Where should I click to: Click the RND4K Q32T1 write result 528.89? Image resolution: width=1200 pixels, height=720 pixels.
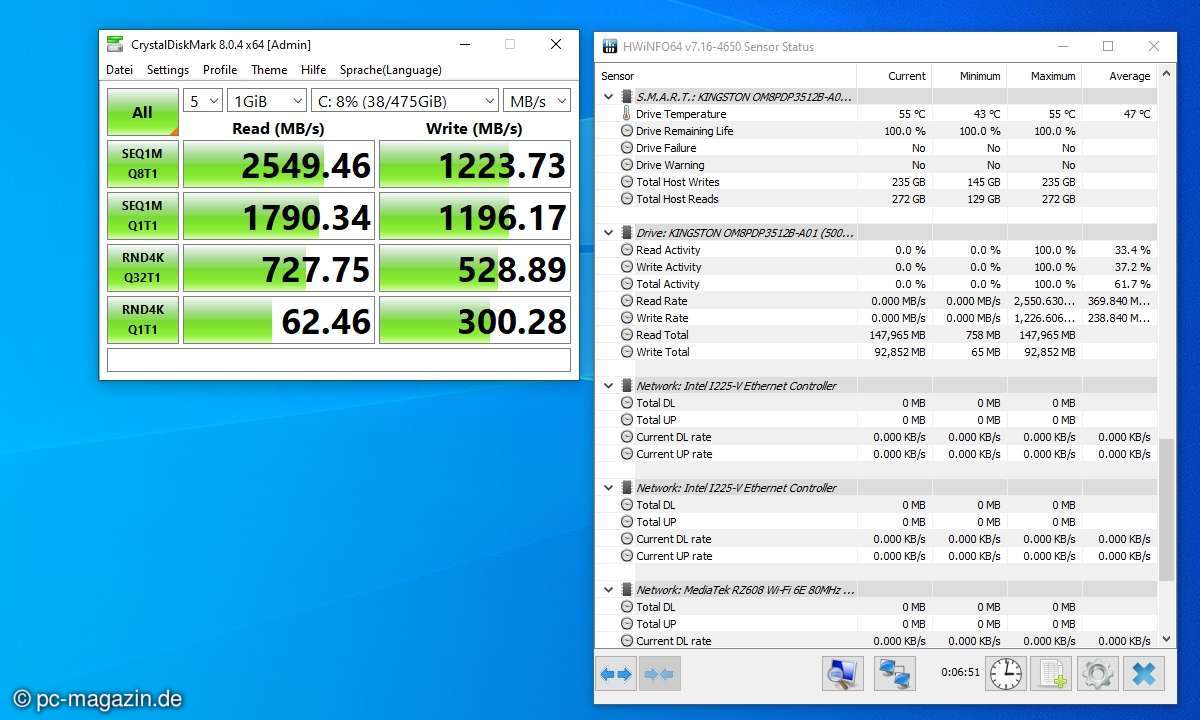(475, 268)
